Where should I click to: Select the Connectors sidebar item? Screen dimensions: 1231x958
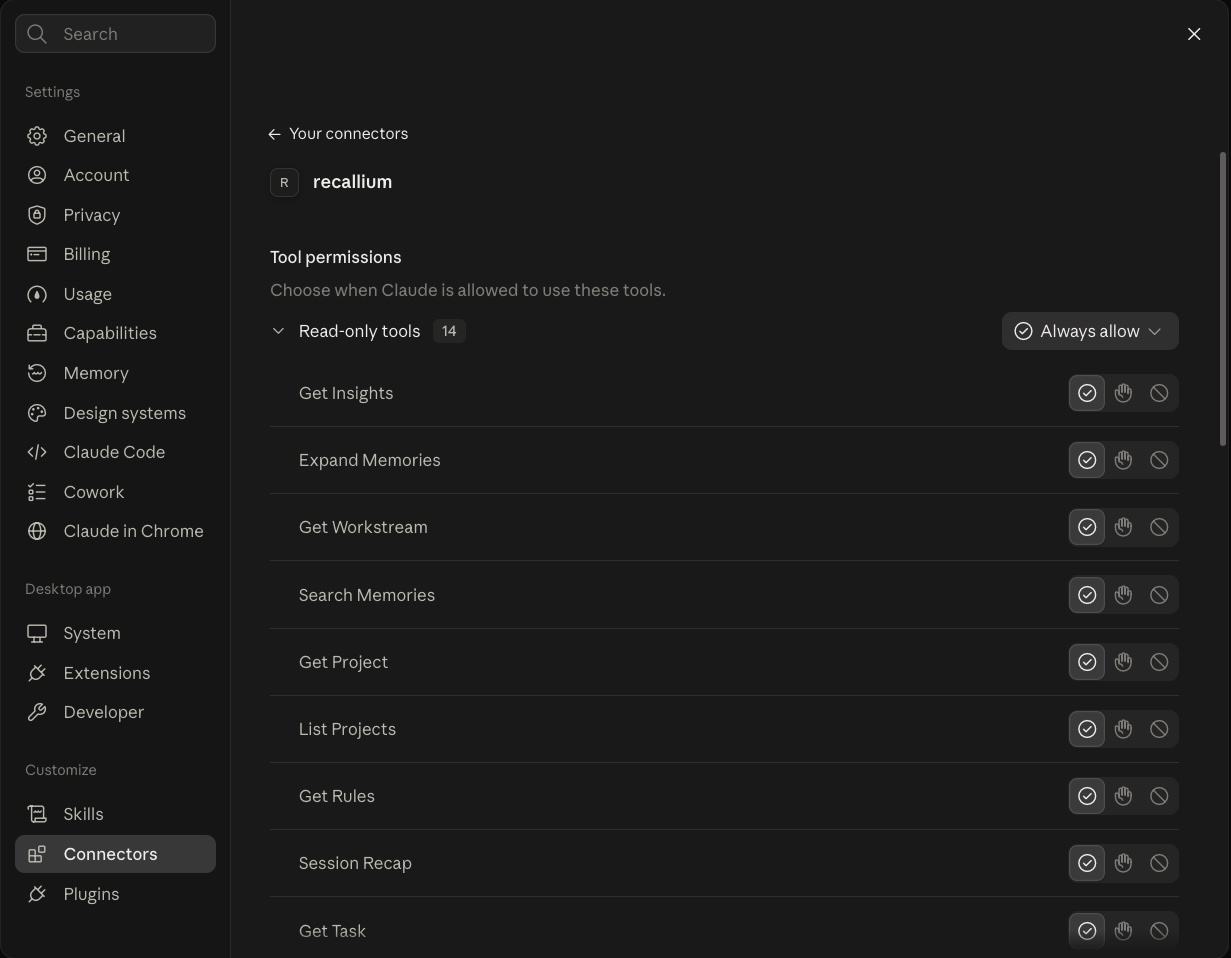(115, 854)
